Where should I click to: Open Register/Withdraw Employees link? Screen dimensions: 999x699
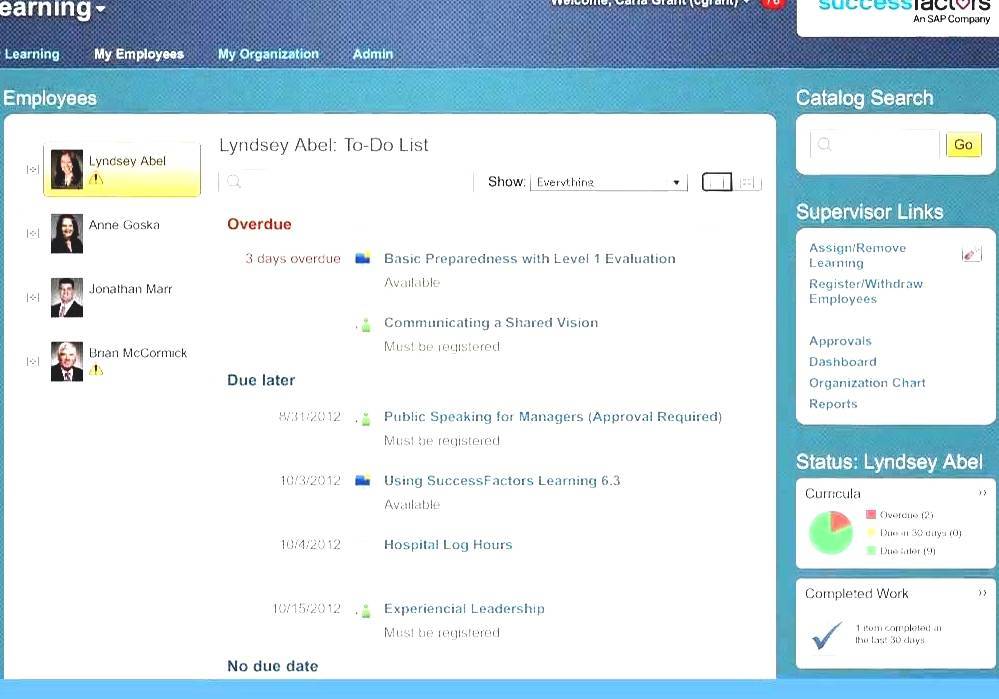865,291
